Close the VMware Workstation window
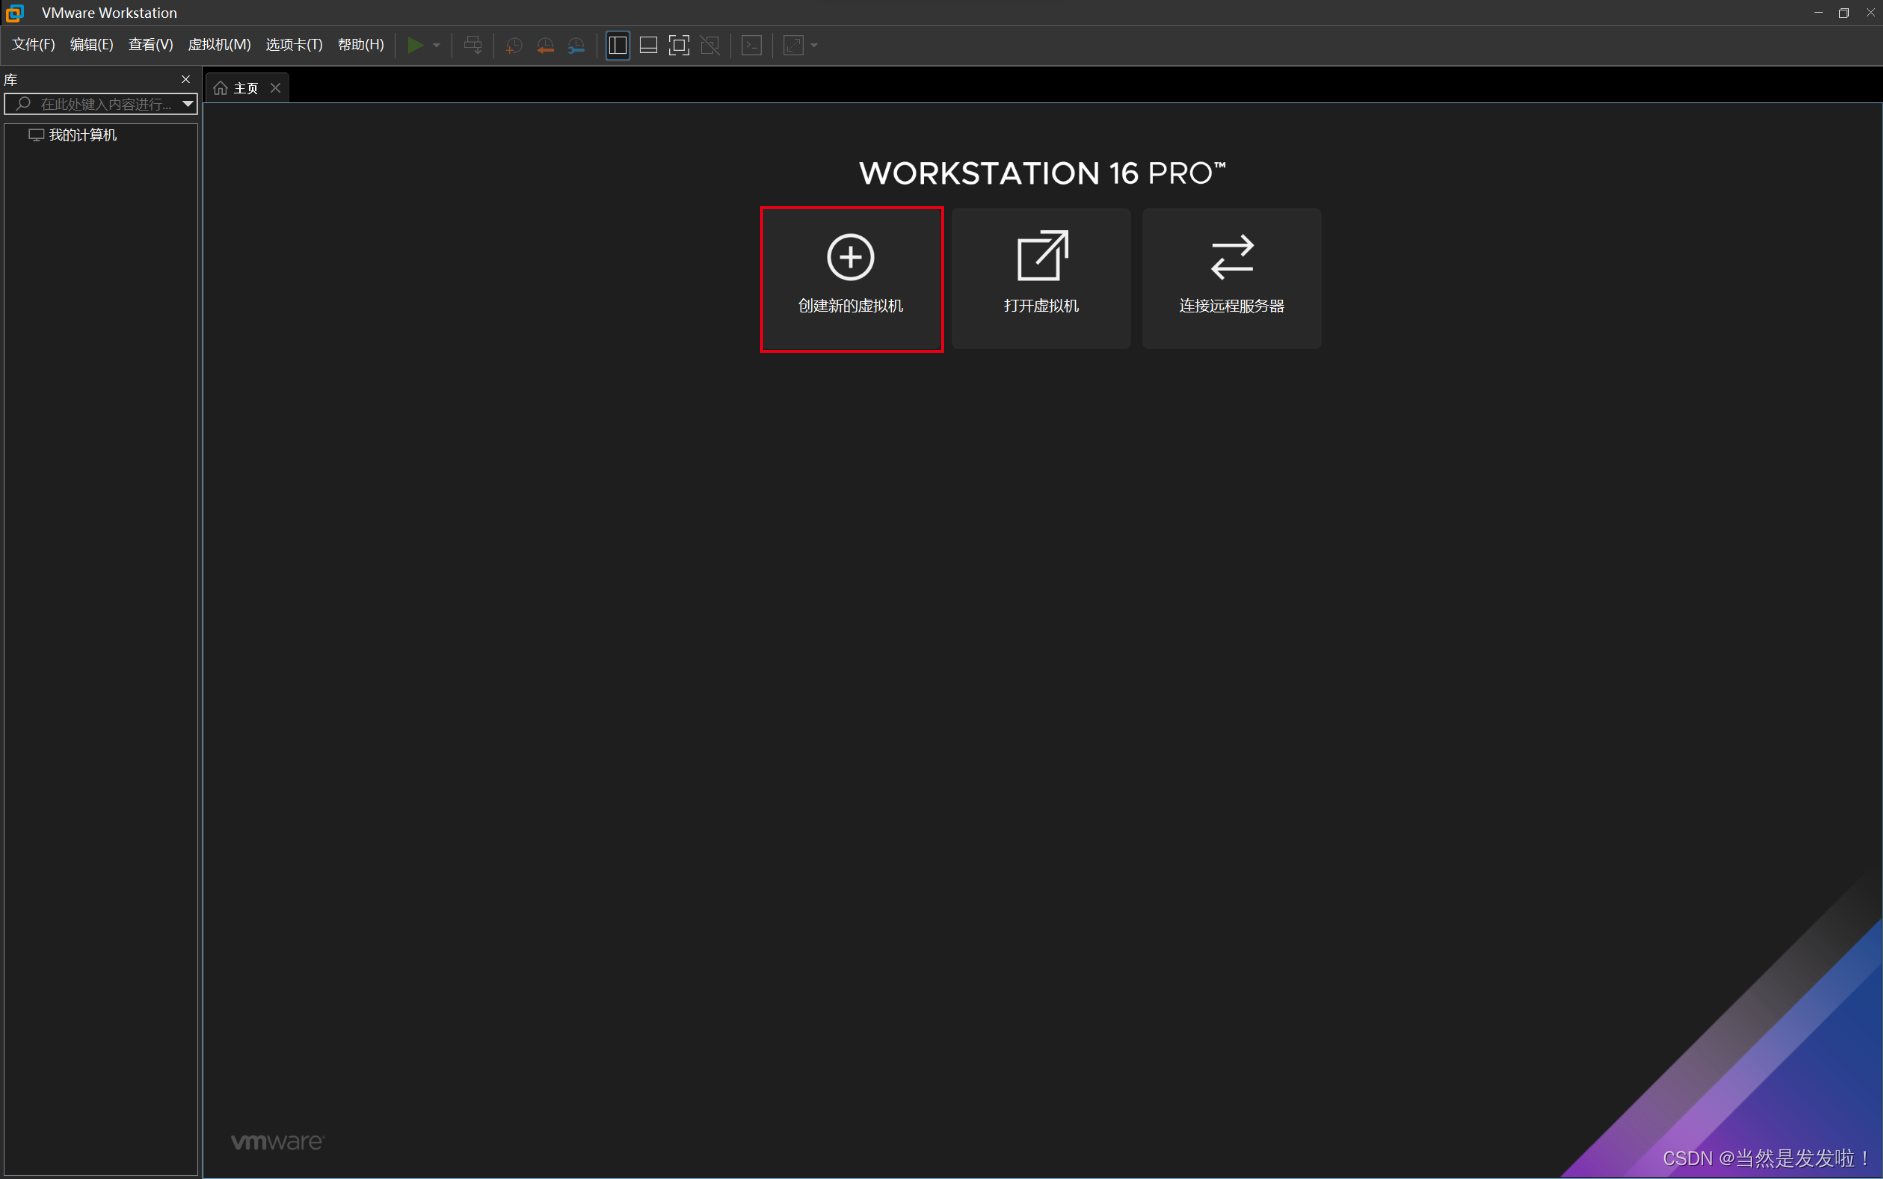 [1870, 12]
